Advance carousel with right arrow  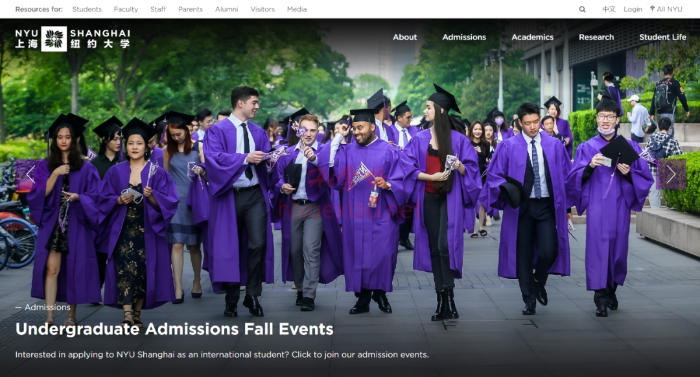click(x=671, y=175)
